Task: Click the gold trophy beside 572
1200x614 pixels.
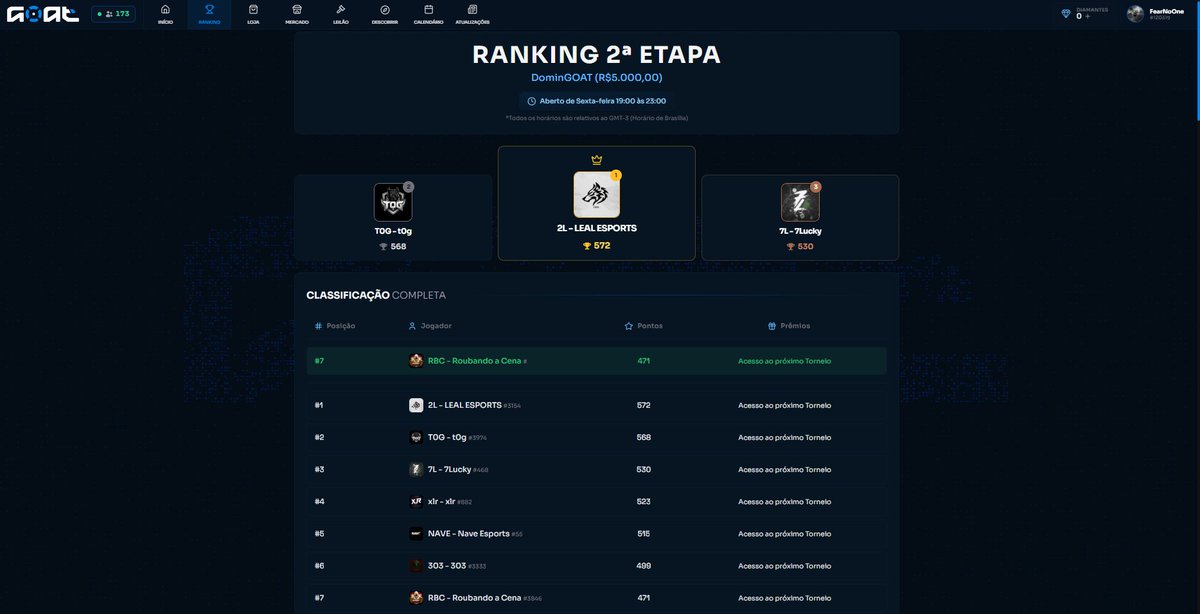Action: click(587, 245)
